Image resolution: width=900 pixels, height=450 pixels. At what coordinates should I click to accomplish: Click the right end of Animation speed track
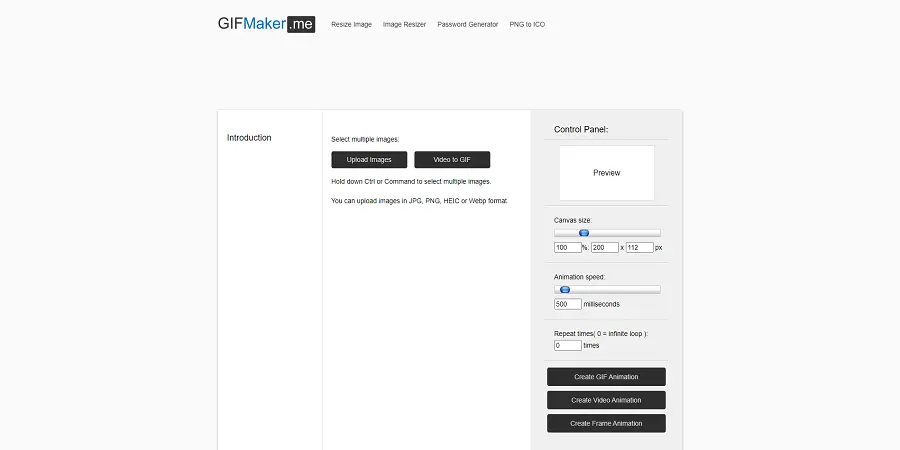(657, 290)
